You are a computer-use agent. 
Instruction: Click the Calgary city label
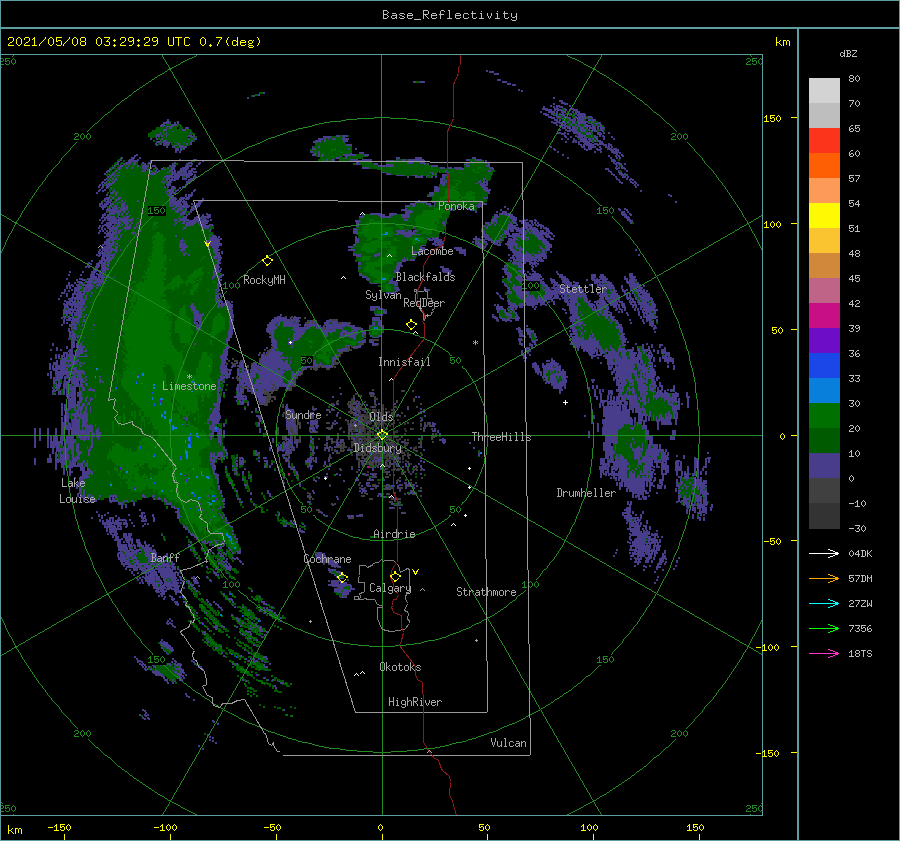point(390,588)
